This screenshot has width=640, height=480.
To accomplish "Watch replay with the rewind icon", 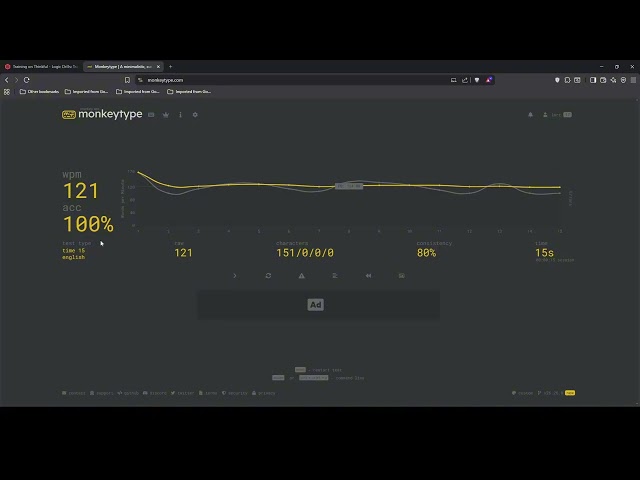I will point(368,276).
